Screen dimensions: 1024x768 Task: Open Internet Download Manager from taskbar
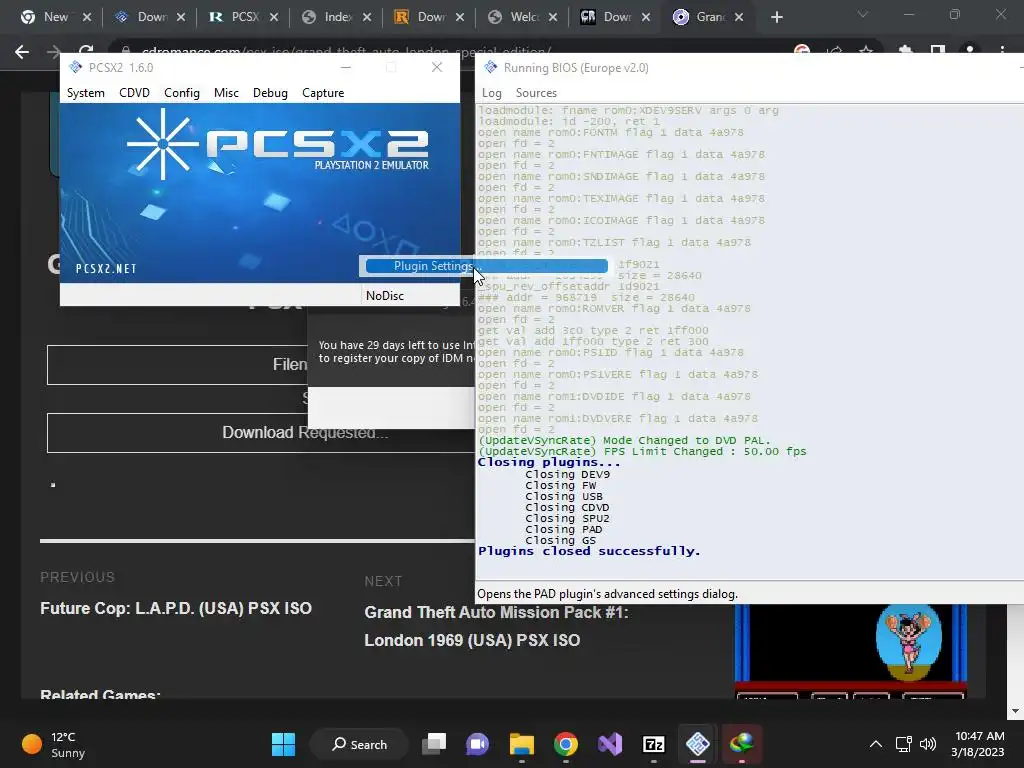[x=742, y=744]
